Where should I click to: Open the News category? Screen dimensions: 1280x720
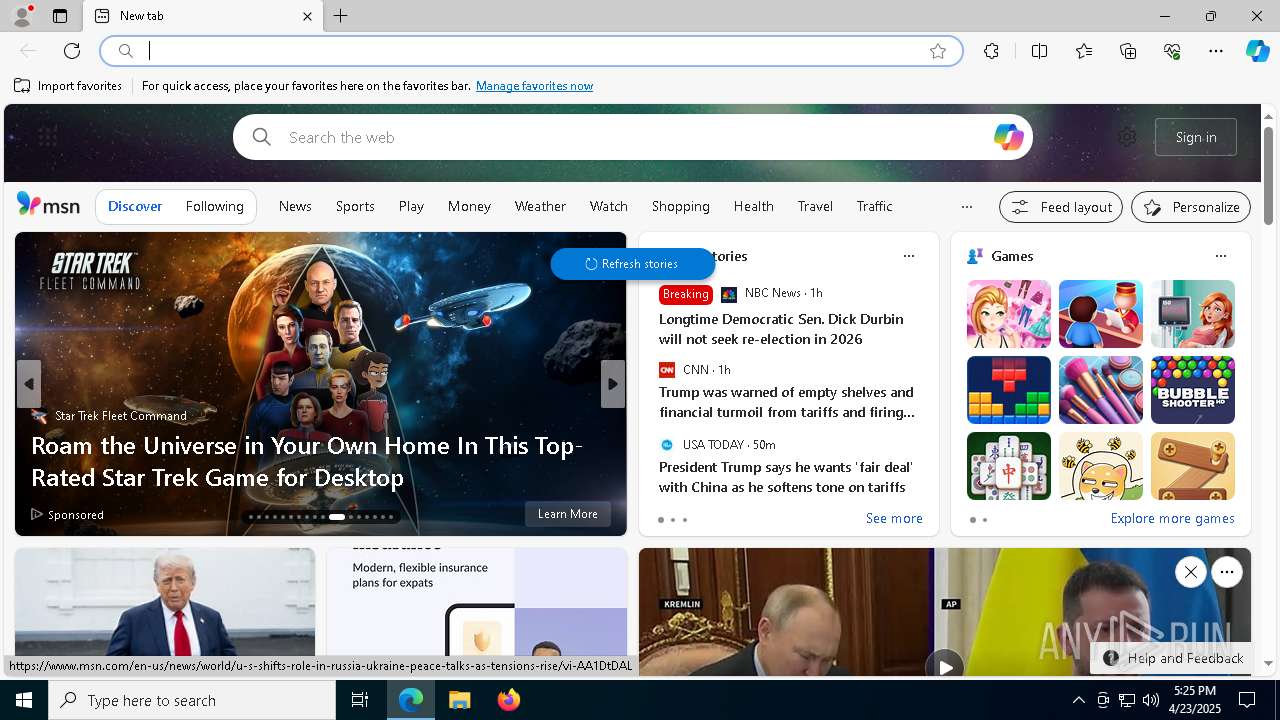295,206
